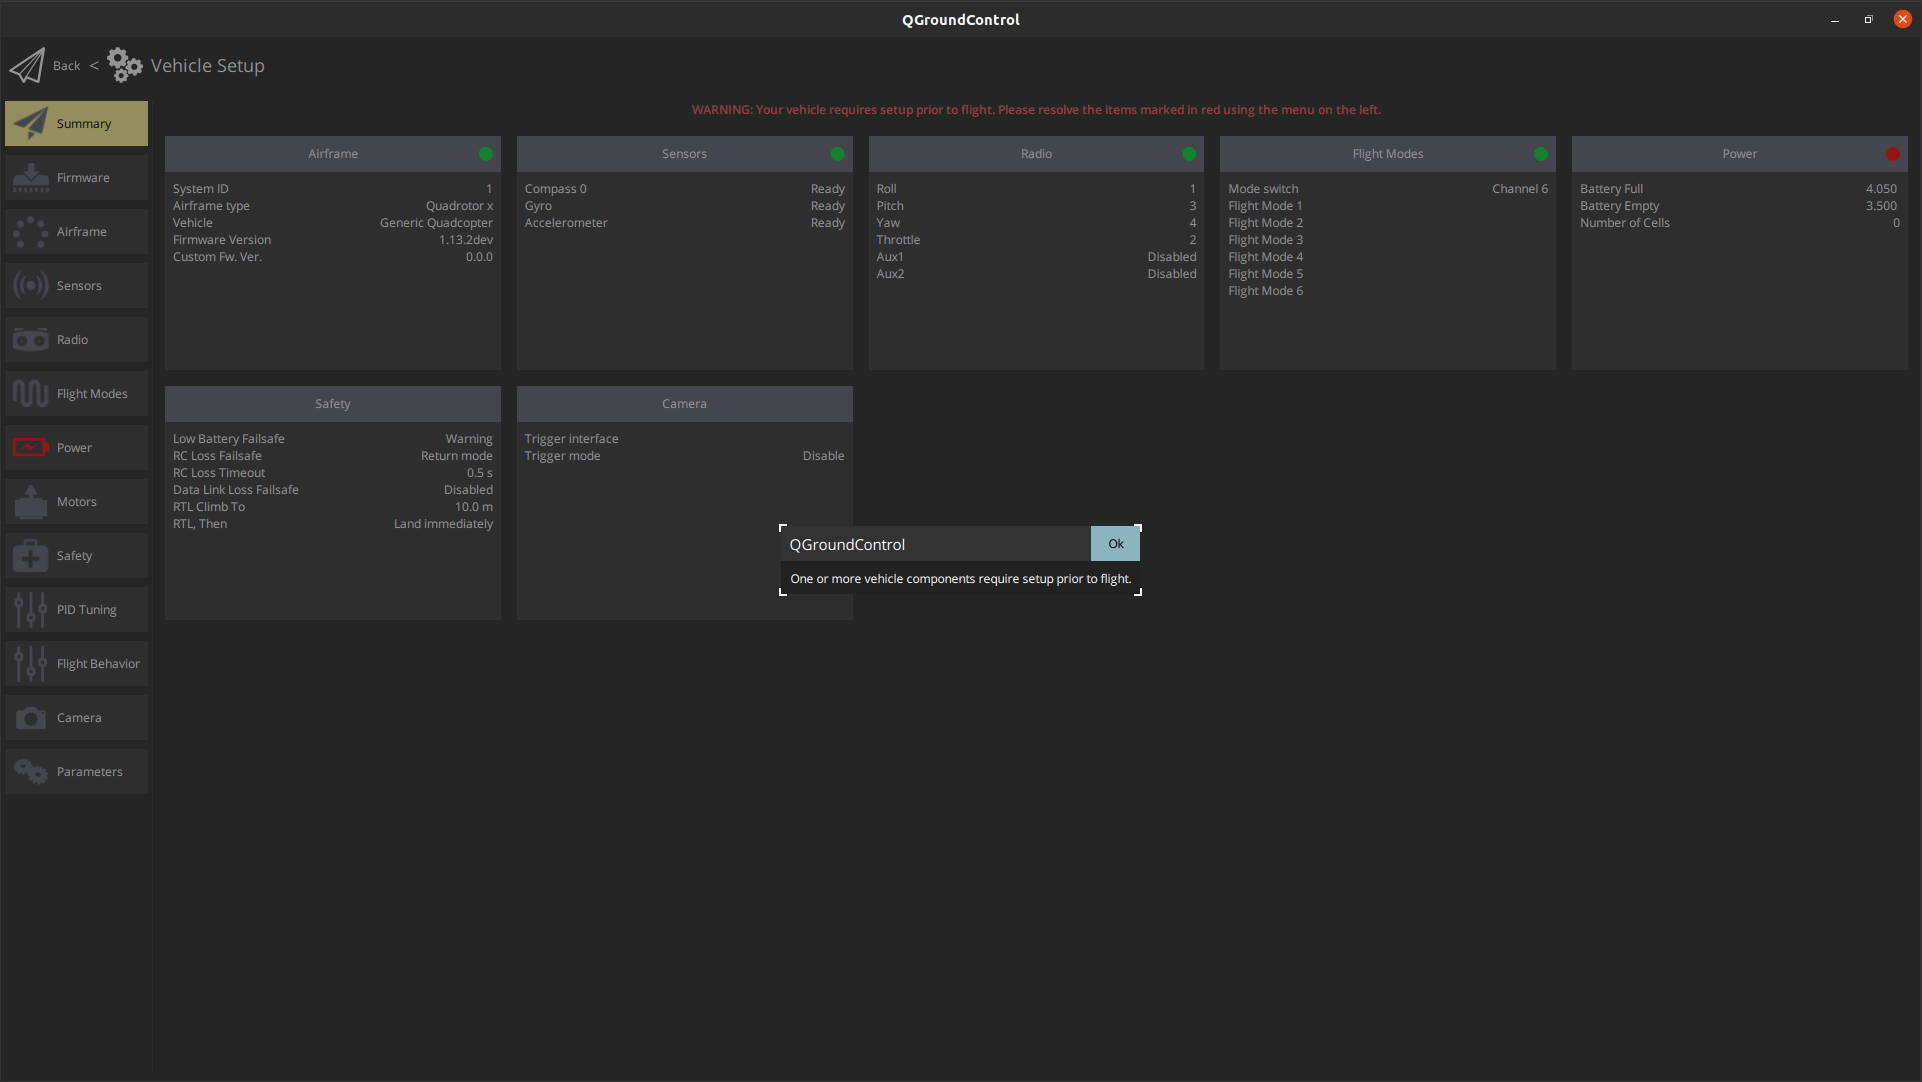Screen dimensions: 1922x1082
Task: Click green status dot on Airframe card
Action: 486,154
